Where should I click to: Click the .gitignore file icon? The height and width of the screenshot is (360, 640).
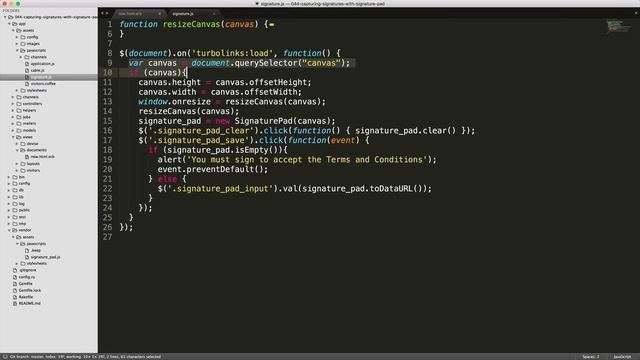pyautogui.click(x=15, y=270)
